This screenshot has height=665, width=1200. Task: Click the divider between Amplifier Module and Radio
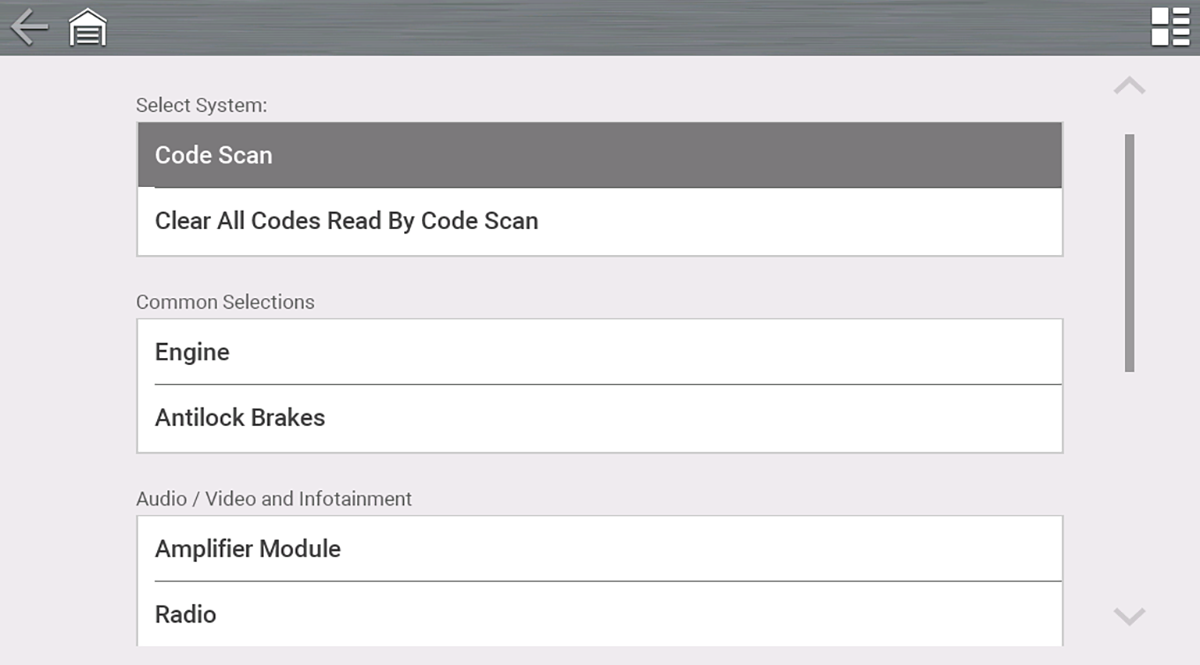(x=607, y=581)
